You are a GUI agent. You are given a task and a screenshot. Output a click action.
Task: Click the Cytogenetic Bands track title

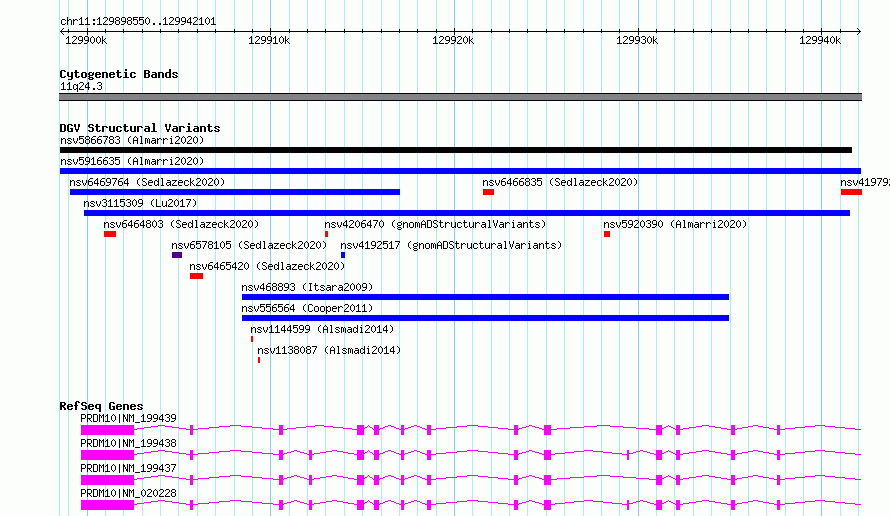click(119, 74)
